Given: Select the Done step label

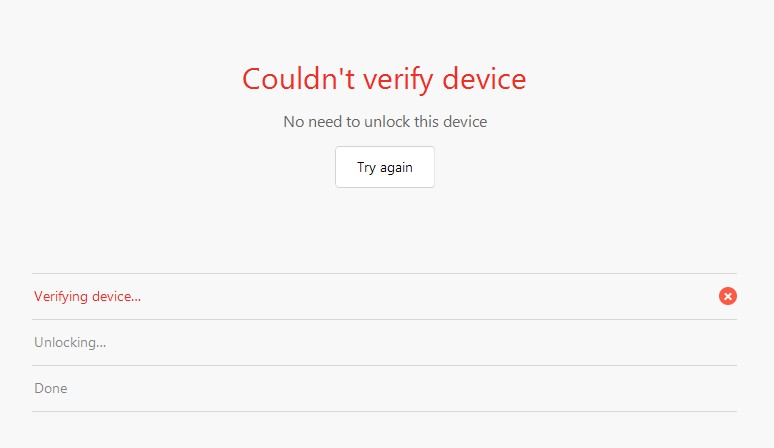Looking at the screenshot, I should pyautogui.click(x=51, y=388).
